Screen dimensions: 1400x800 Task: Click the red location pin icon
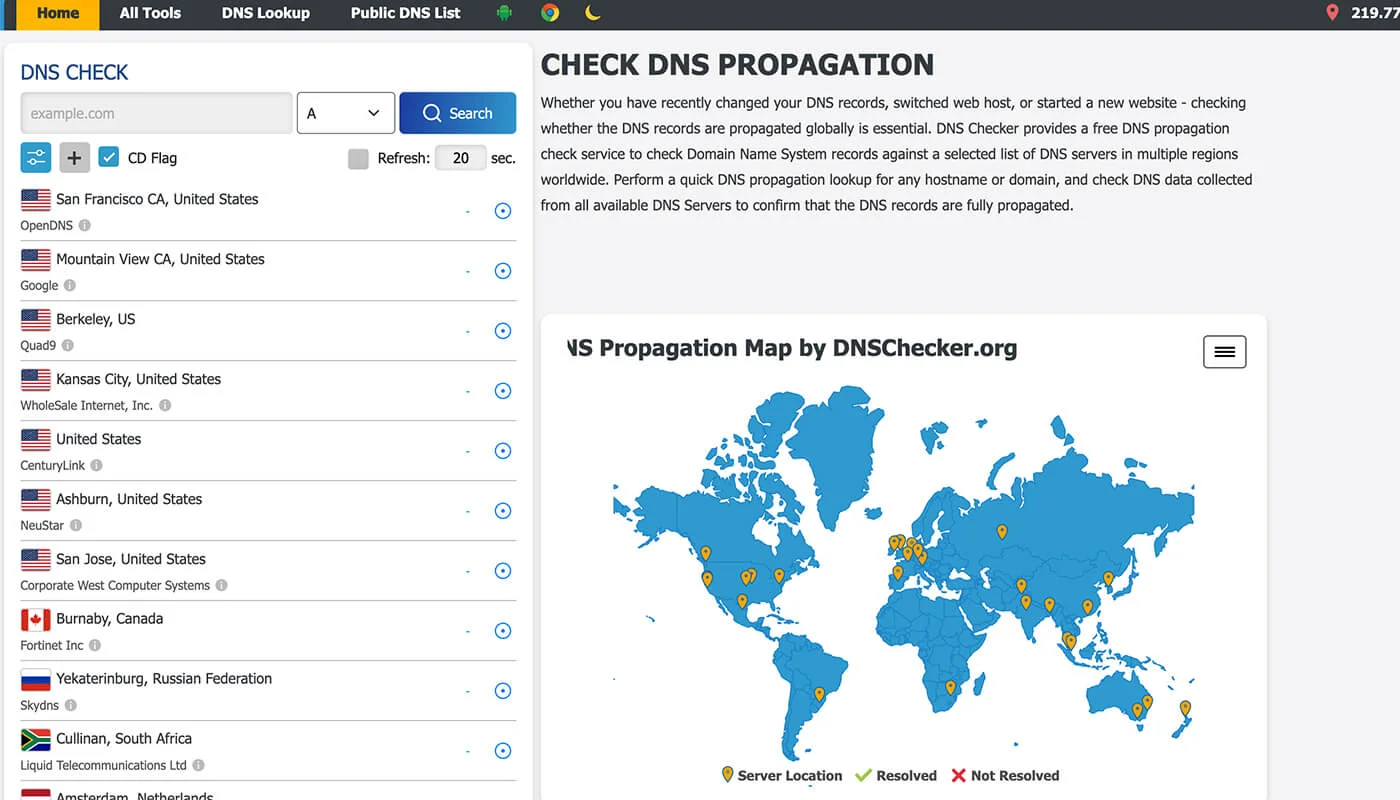click(x=1332, y=13)
